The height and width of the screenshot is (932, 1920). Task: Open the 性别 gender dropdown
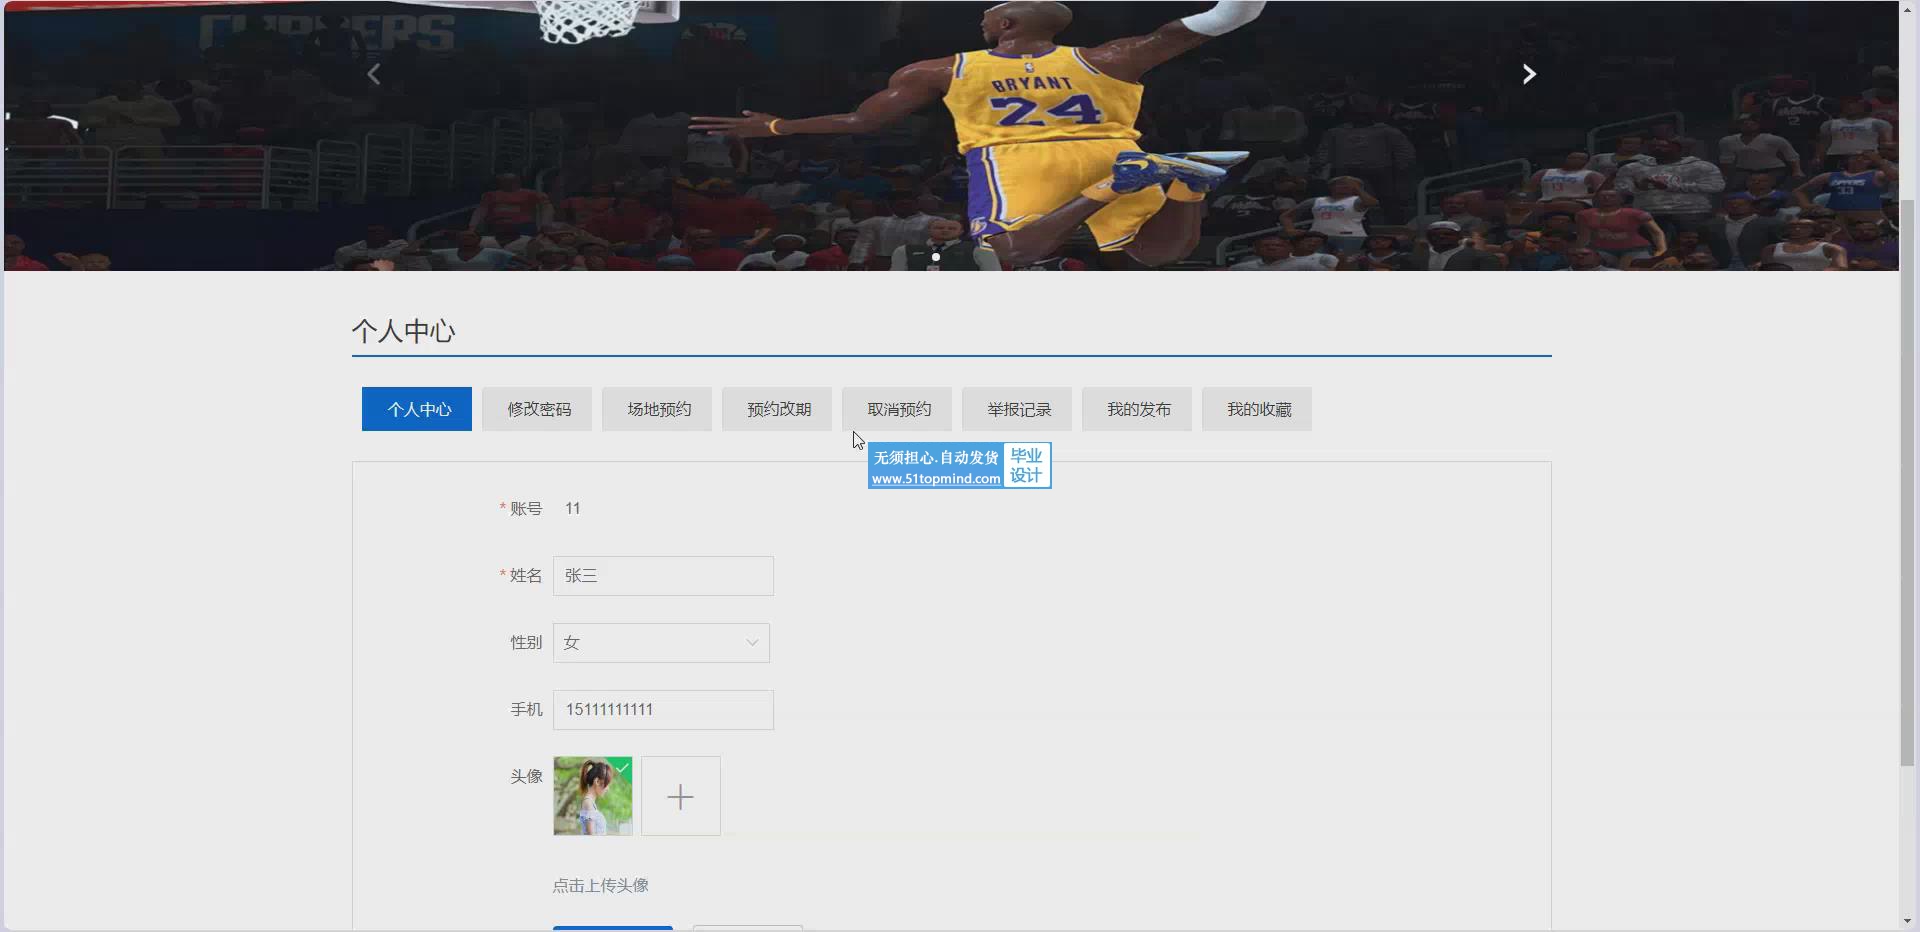pos(660,643)
